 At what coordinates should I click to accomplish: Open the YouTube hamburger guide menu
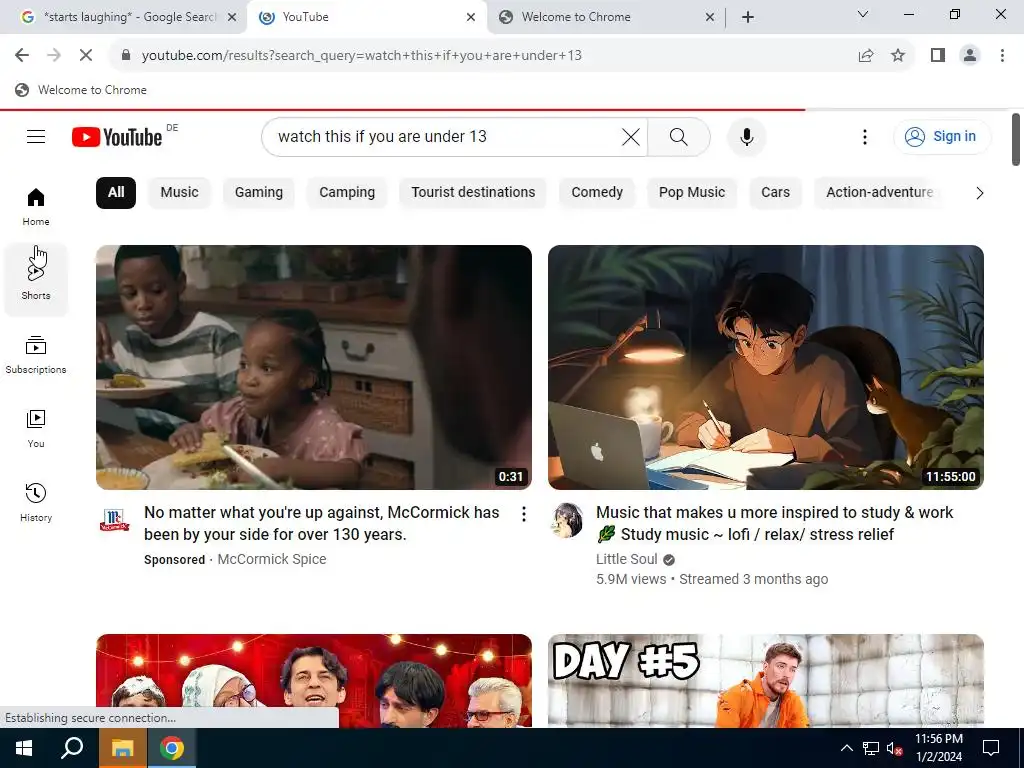tap(36, 136)
